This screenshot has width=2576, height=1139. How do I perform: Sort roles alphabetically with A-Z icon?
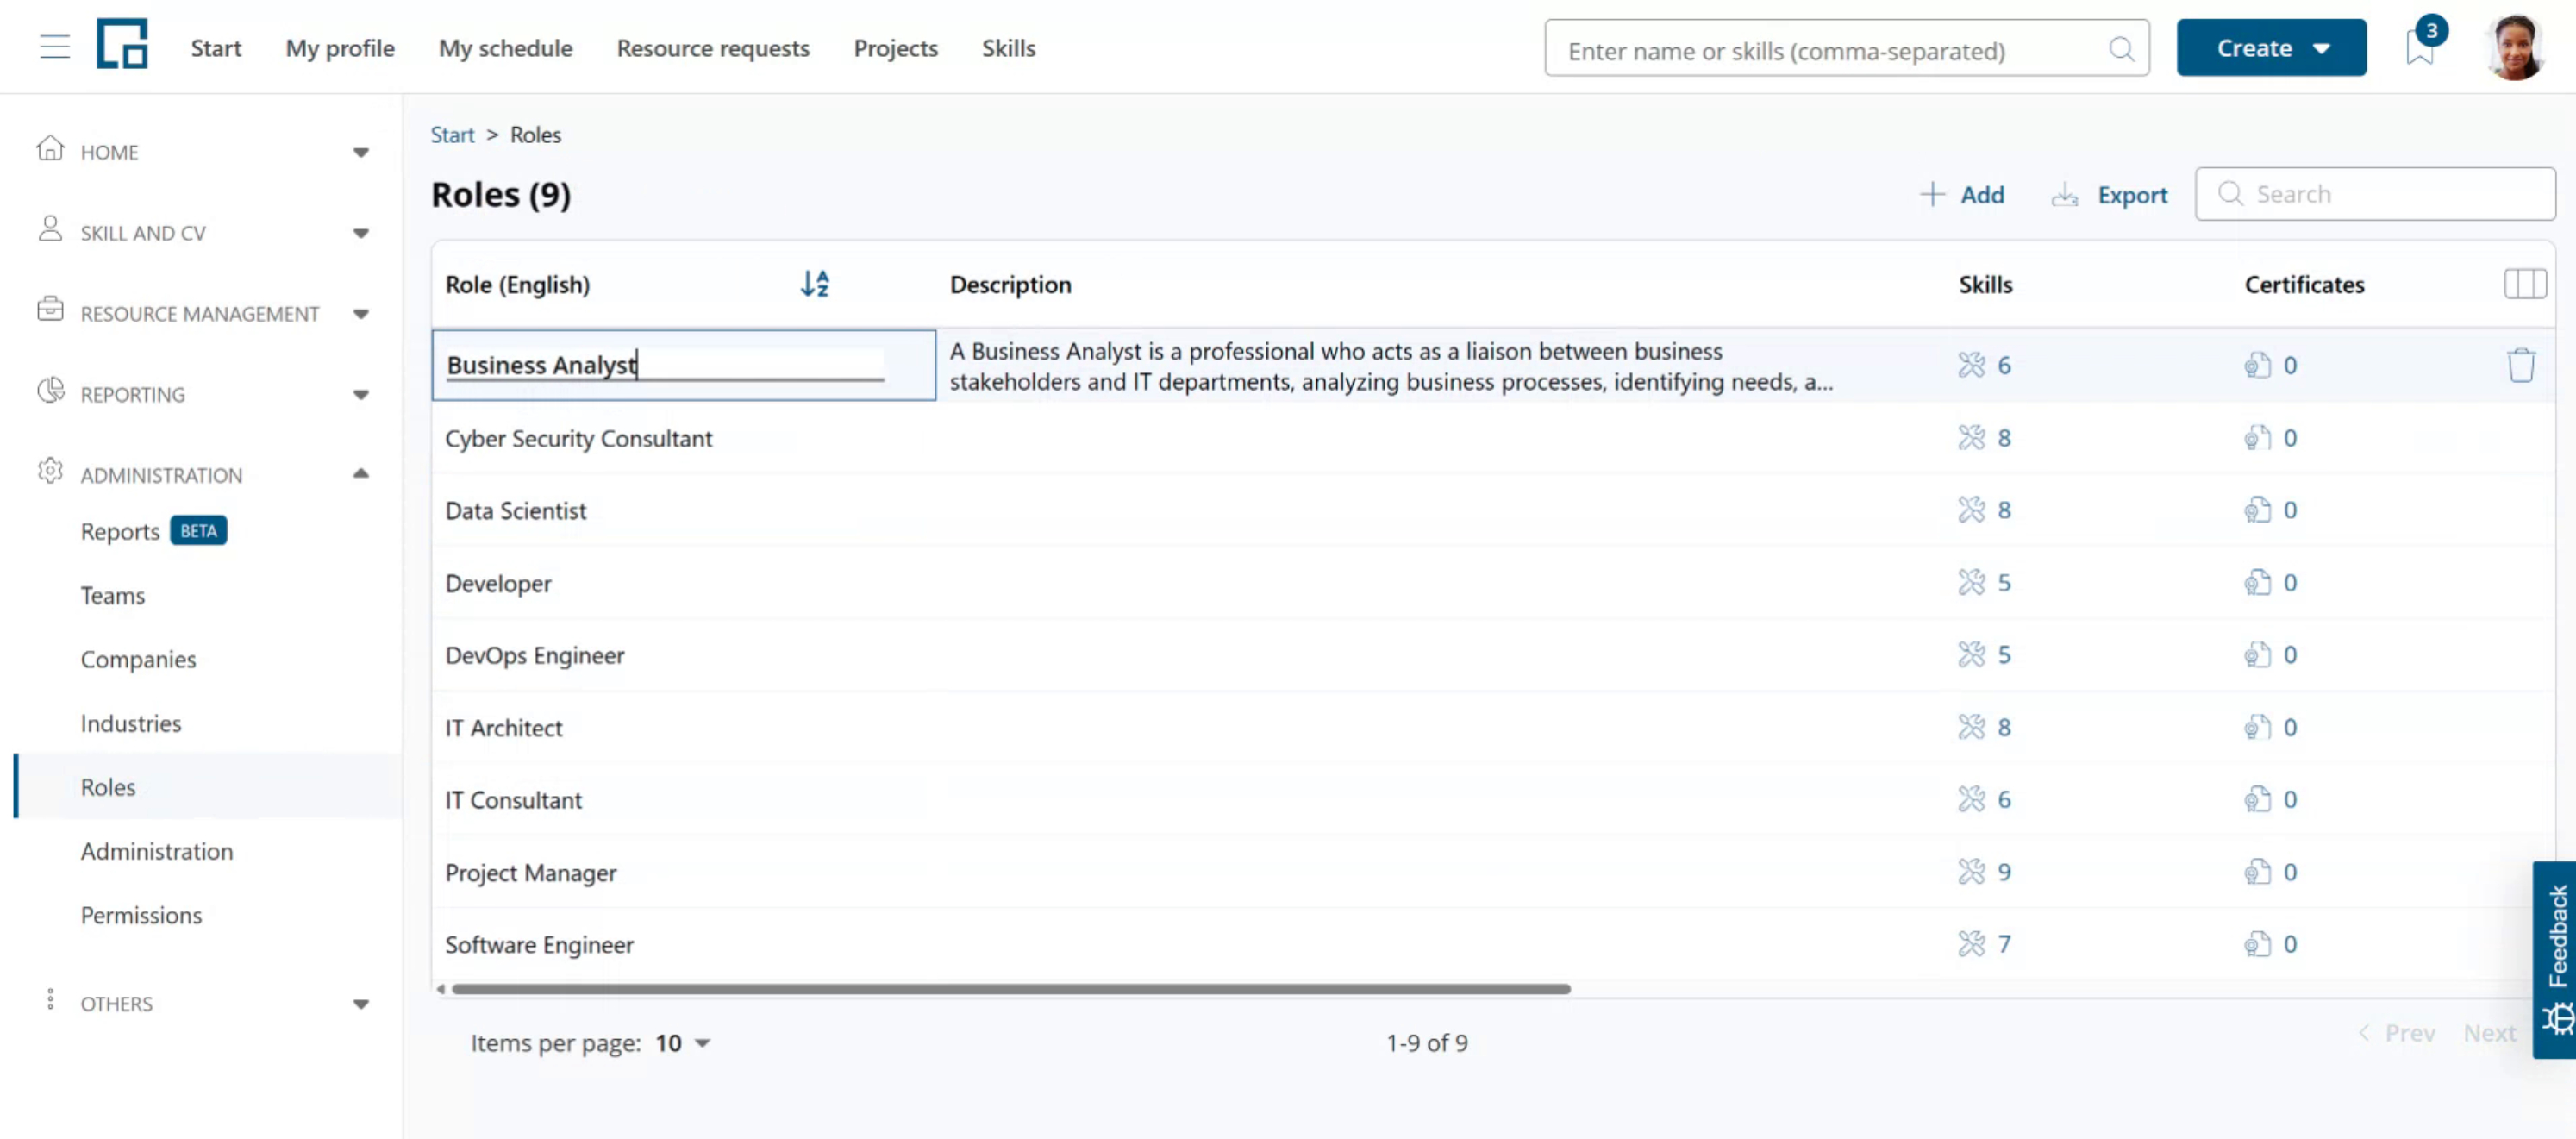pos(815,284)
